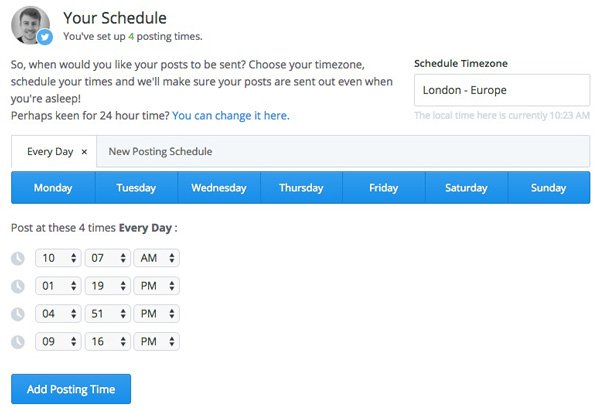Click the Twitter badge on the profile avatar
Screen dimensions: 600x413
point(45,37)
